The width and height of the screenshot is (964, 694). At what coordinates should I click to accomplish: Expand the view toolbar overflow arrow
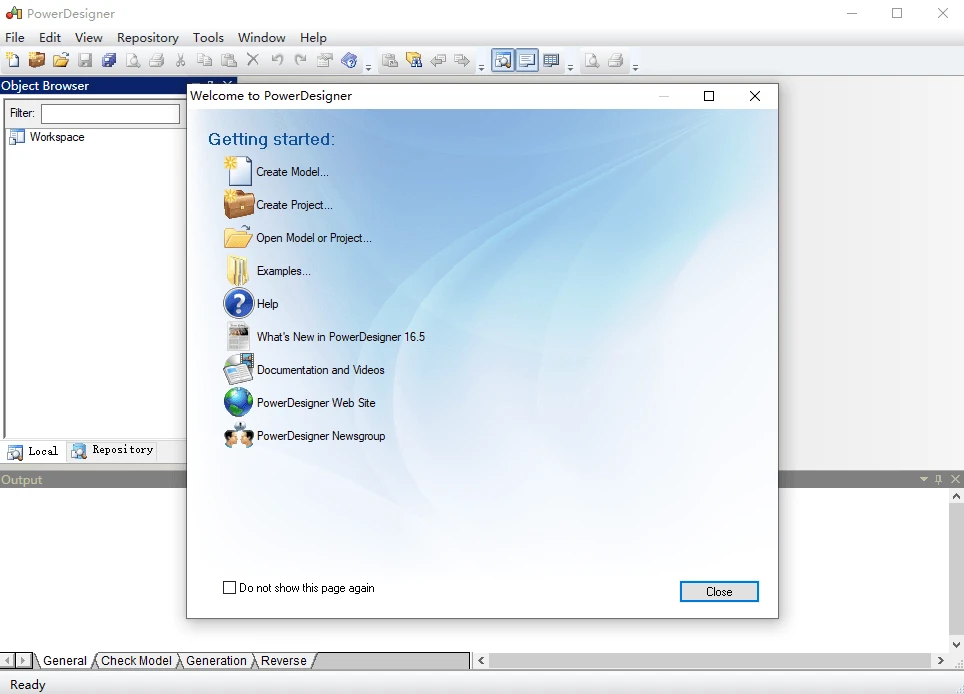coord(570,67)
